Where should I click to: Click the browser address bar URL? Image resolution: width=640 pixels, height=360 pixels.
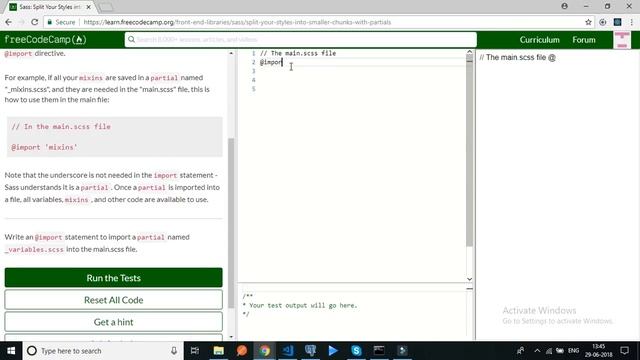[237, 22]
